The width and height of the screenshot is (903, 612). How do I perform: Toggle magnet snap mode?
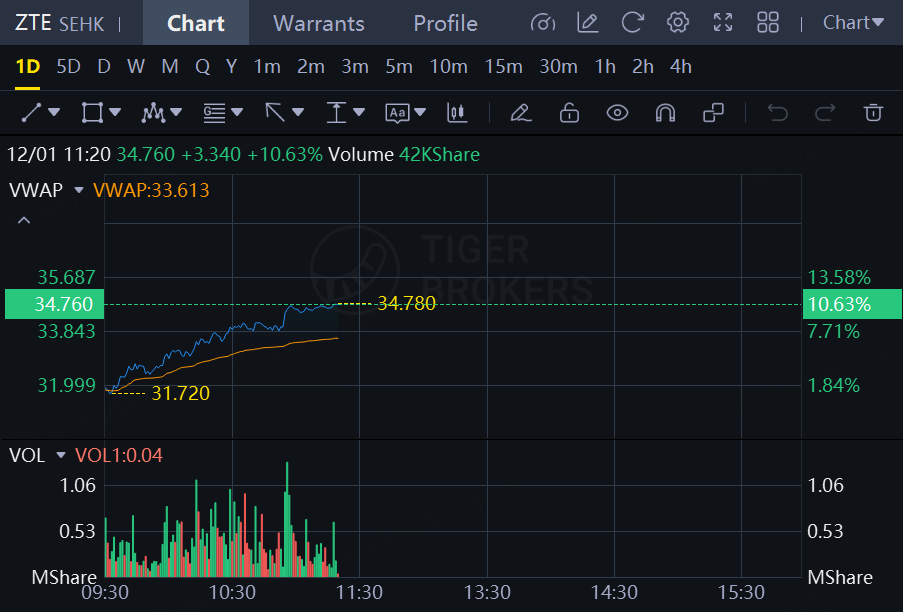(x=665, y=112)
